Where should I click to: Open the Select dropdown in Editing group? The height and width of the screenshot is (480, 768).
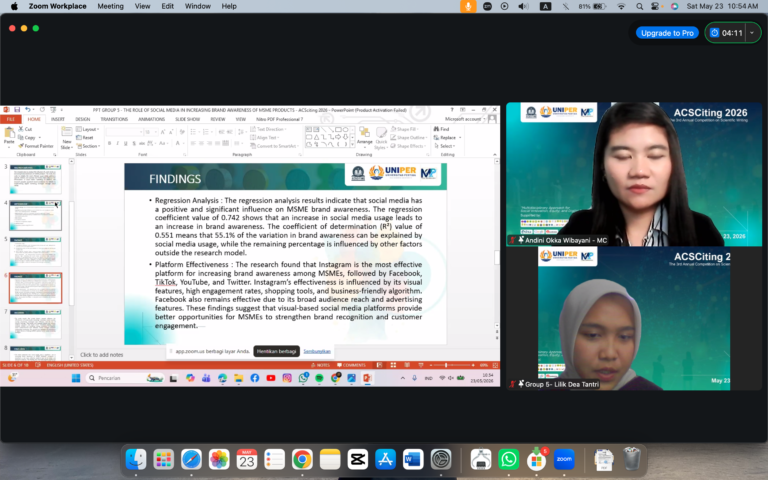(444, 146)
